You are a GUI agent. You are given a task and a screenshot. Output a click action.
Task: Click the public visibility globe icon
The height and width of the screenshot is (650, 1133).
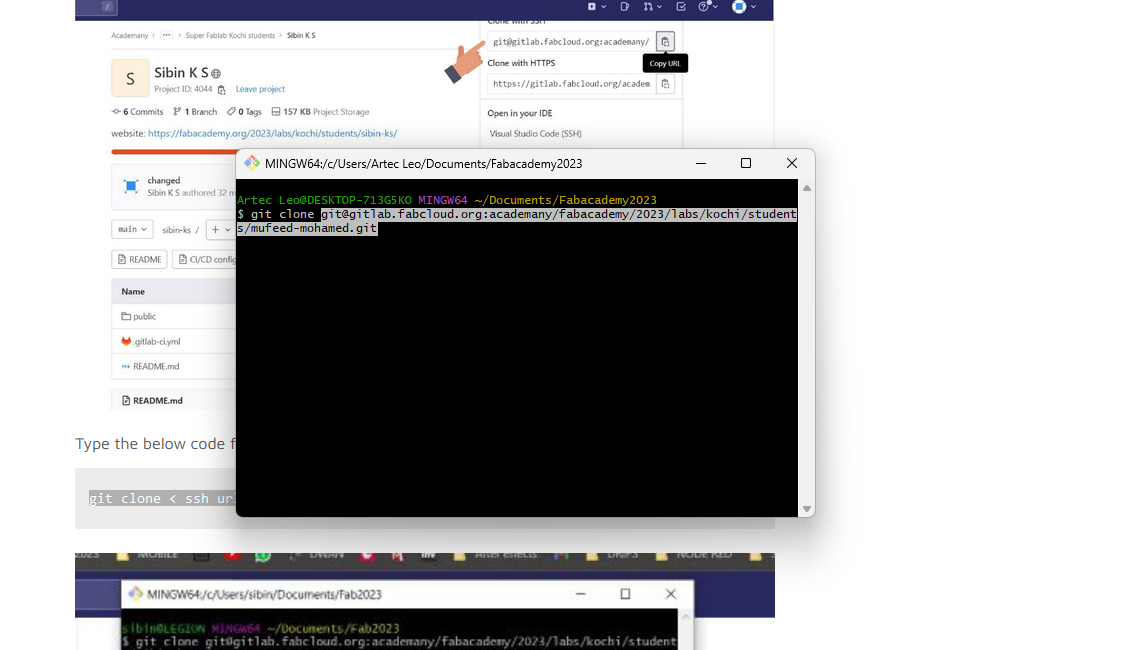tap(216, 74)
